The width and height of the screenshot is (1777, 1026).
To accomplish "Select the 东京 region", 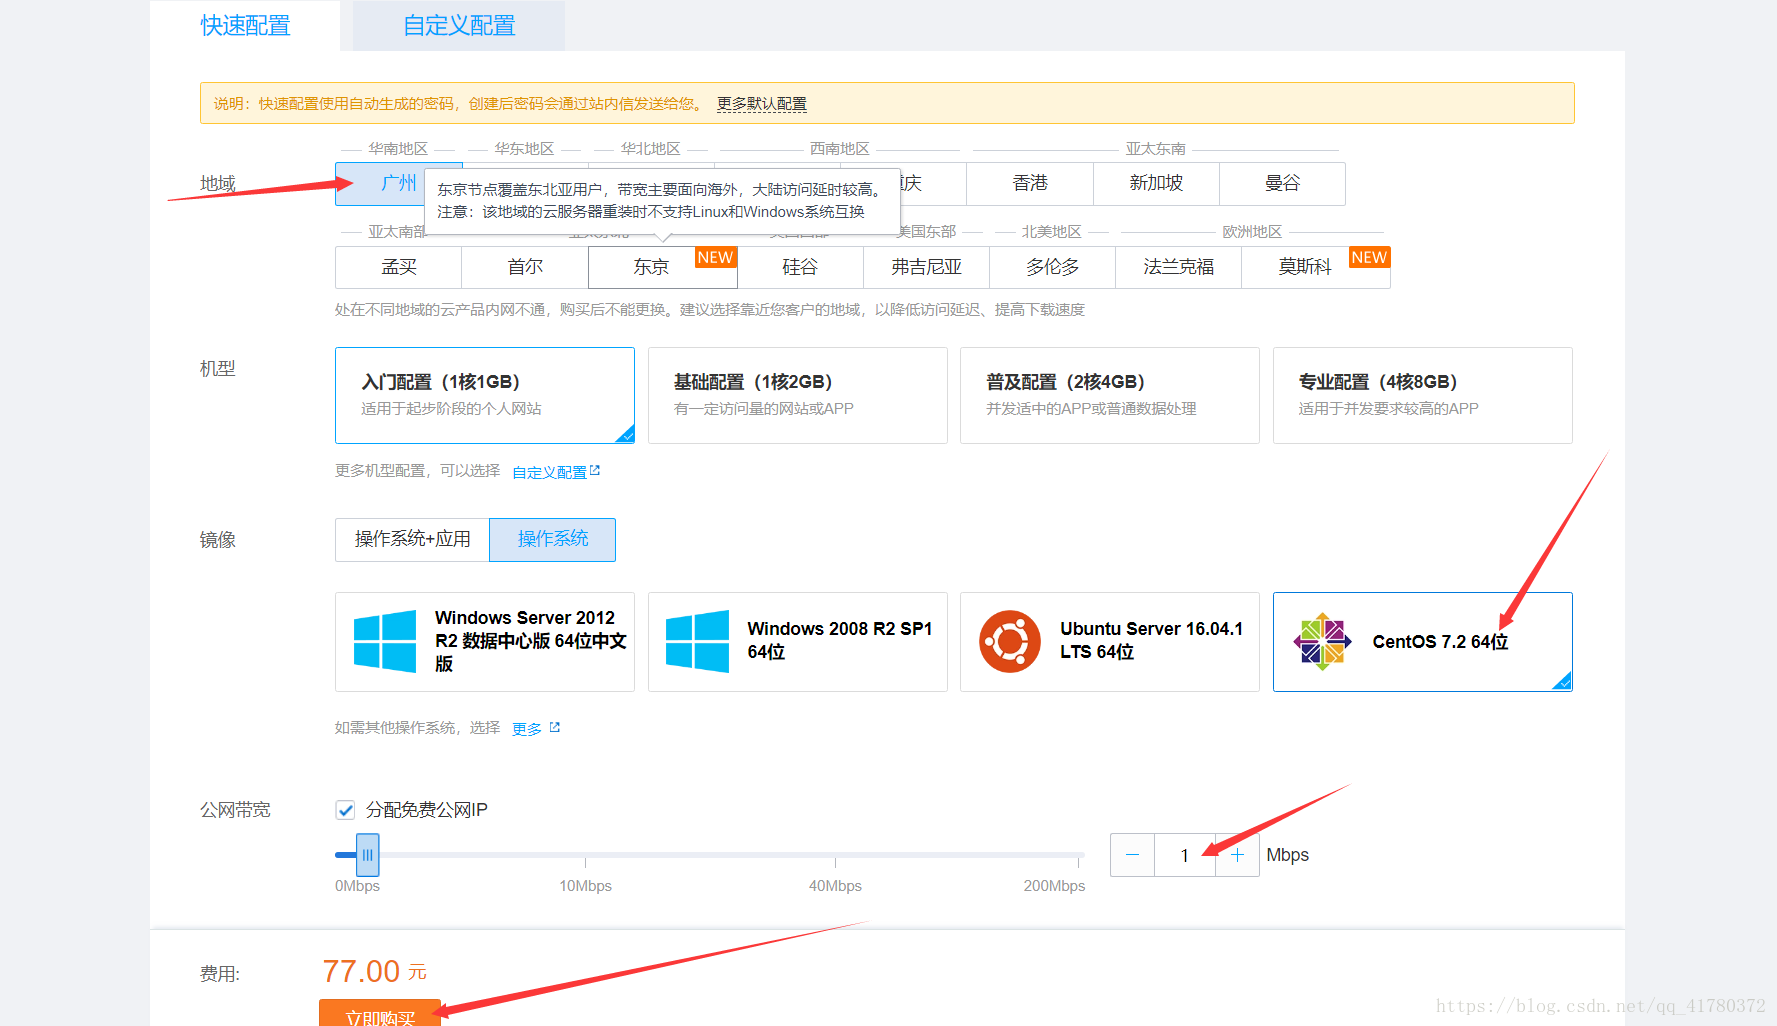I will click(x=651, y=267).
